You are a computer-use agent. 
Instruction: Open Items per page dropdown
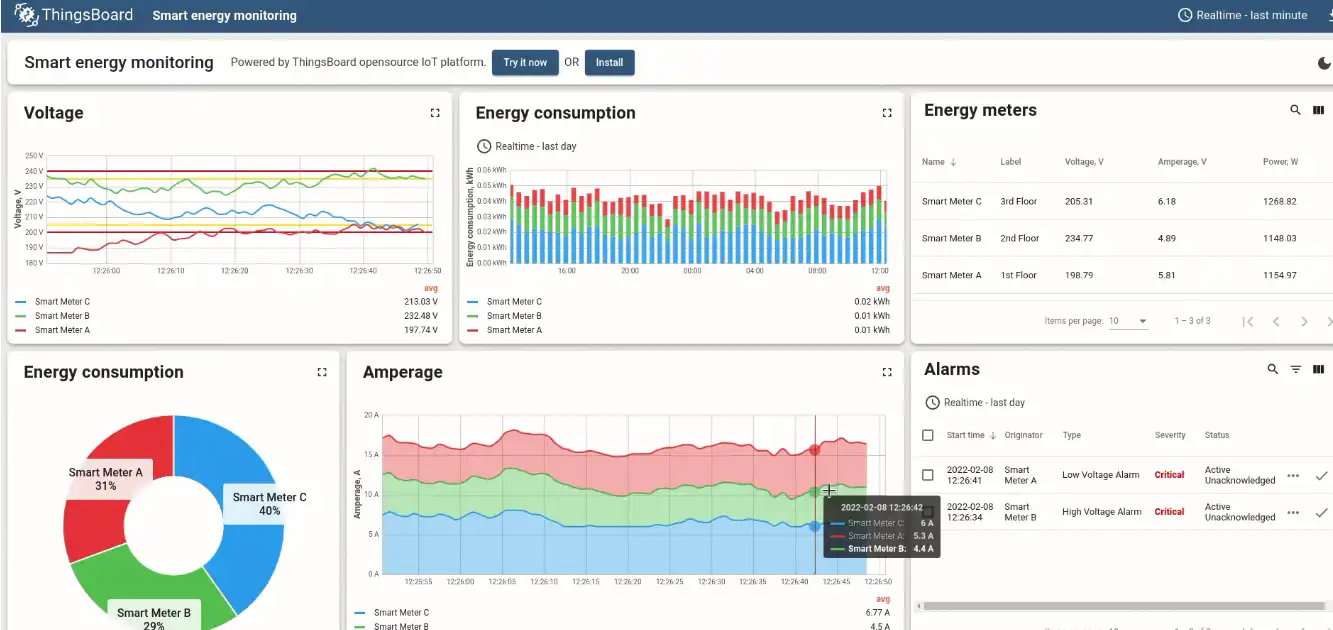[1128, 321]
